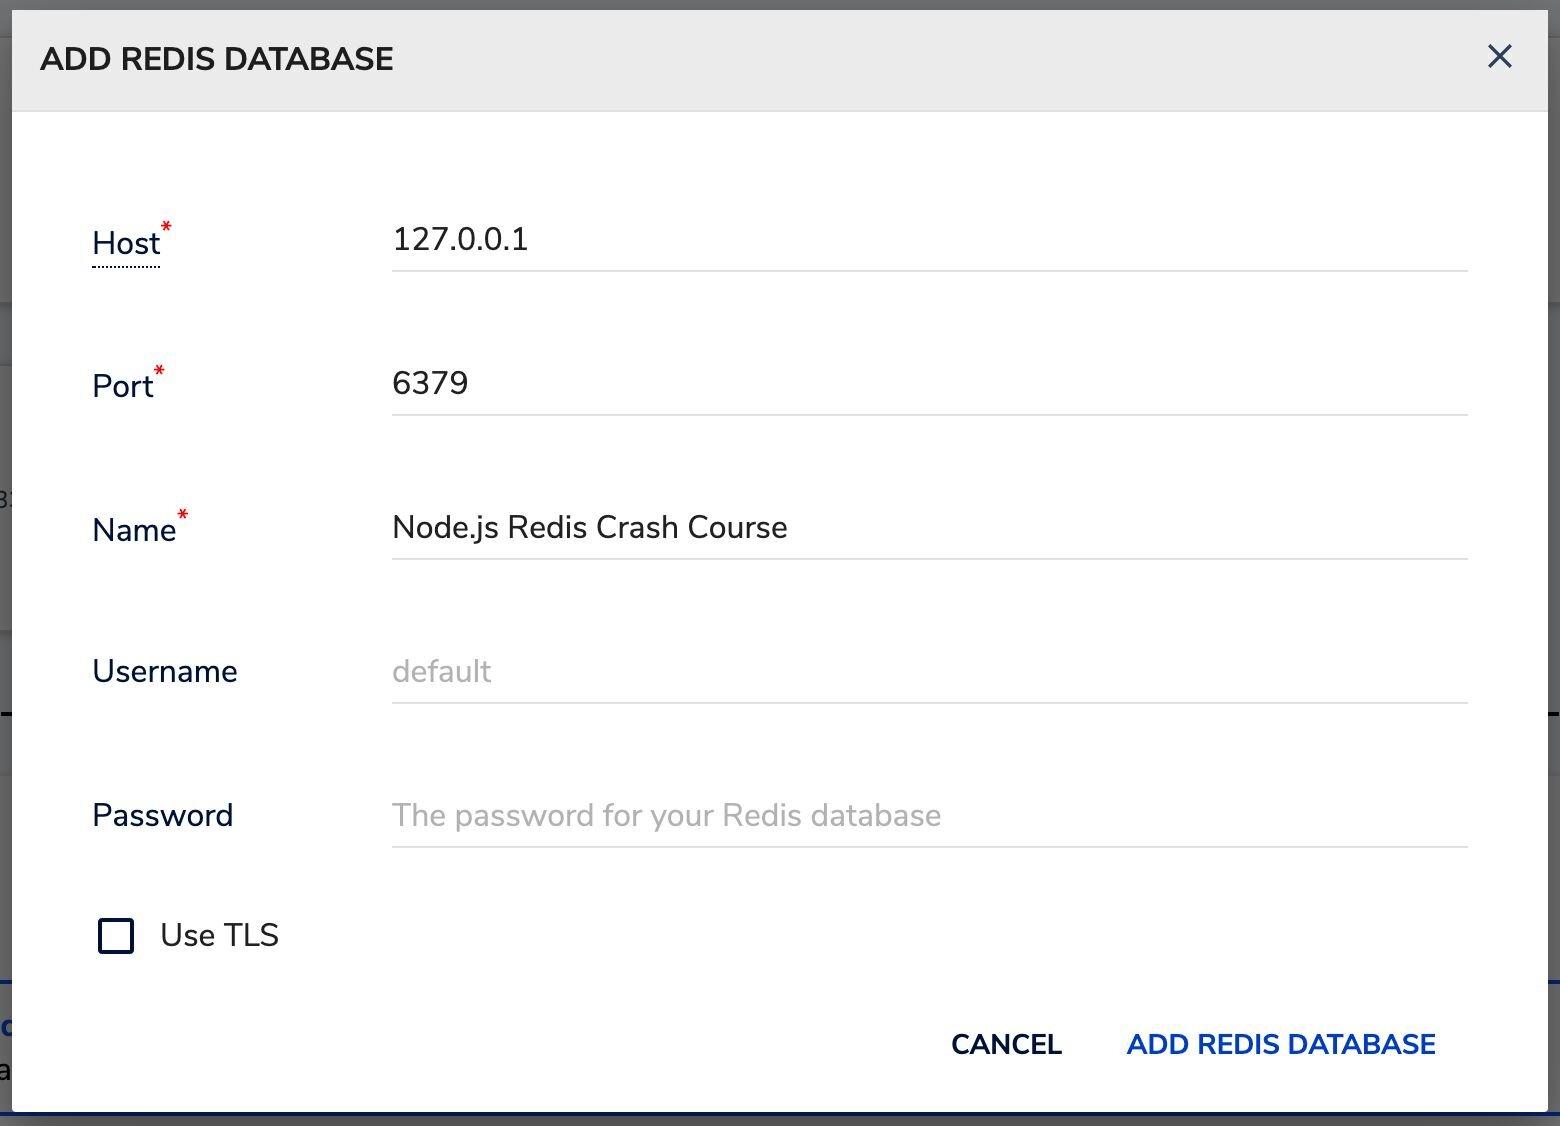1560x1126 pixels.
Task: Focus the Port field containing 6379
Action: [929, 384]
